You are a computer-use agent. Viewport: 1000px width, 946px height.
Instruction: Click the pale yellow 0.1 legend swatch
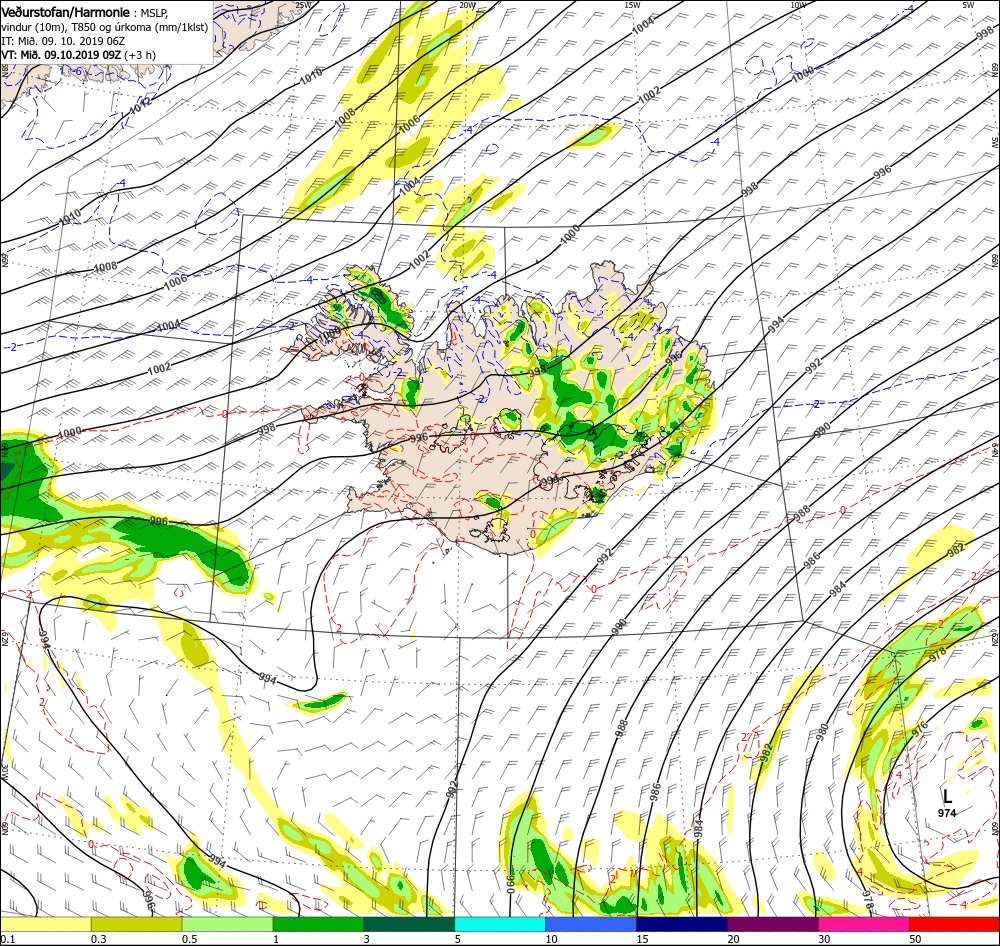[x=45, y=924]
